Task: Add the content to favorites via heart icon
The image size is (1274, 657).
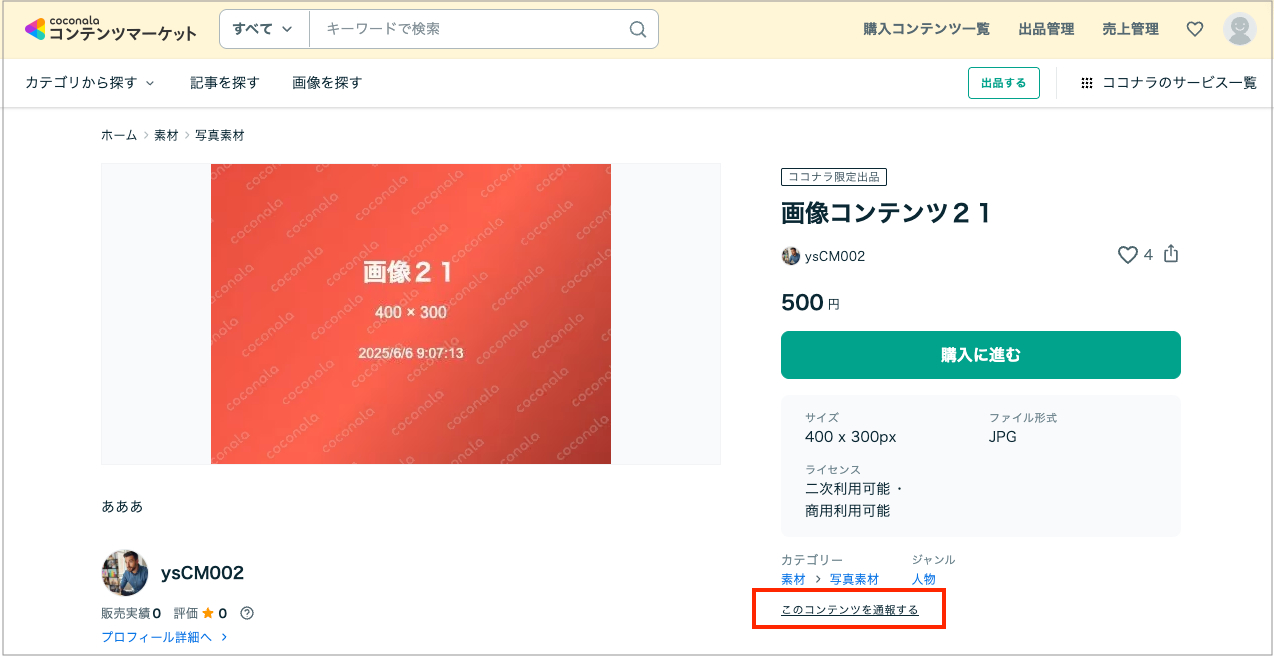Action: [1128, 255]
